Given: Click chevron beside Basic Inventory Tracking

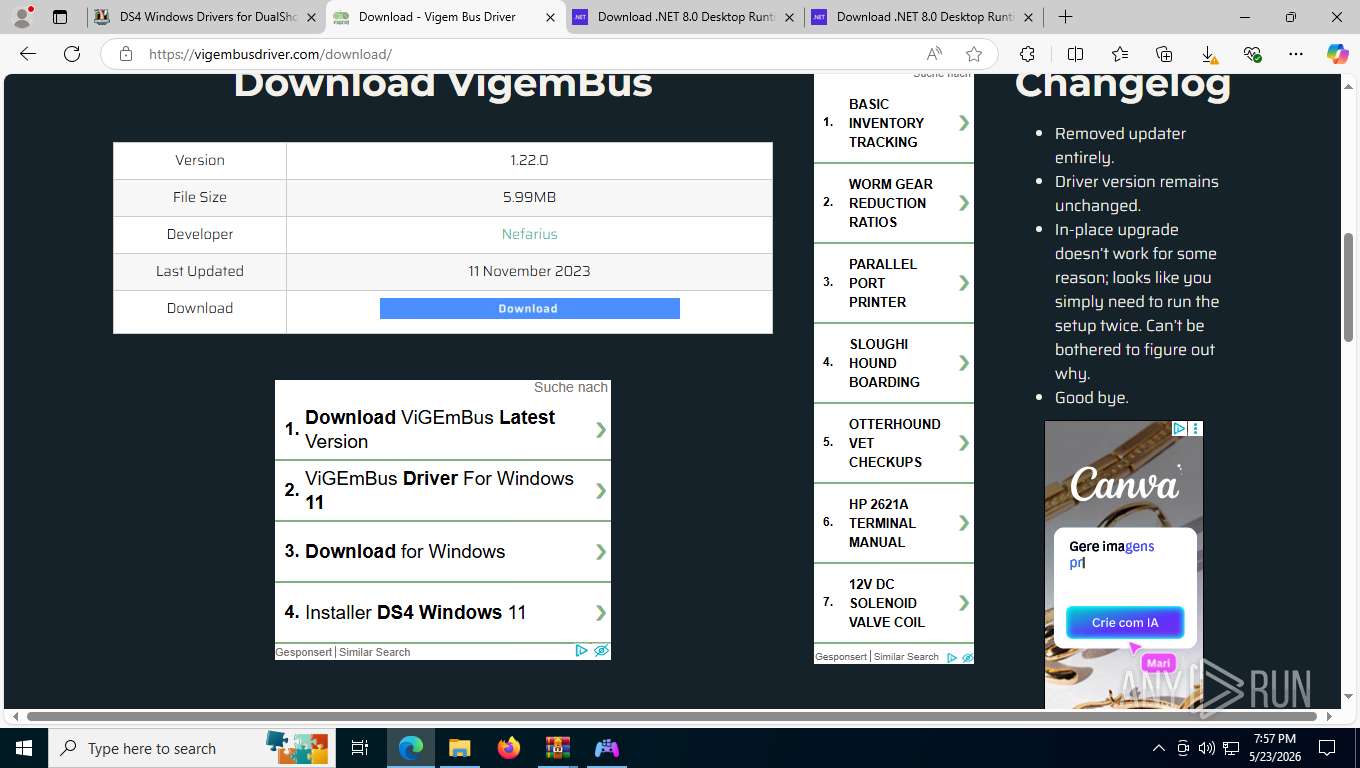Looking at the screenshot, I should click(x=963, y=123).
